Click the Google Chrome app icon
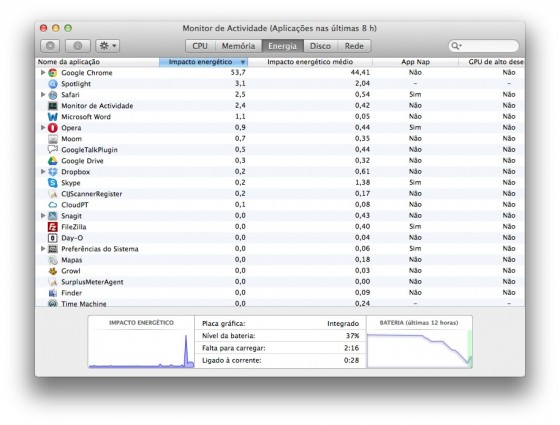 pos(52,73)
